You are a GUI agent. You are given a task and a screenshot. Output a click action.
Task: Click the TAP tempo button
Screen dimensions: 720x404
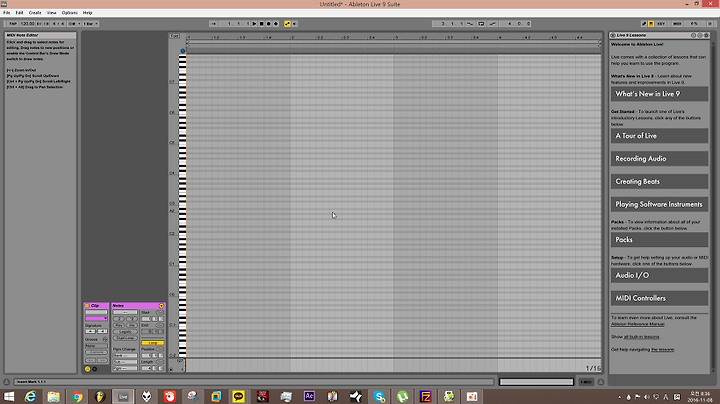coord(13,24)
